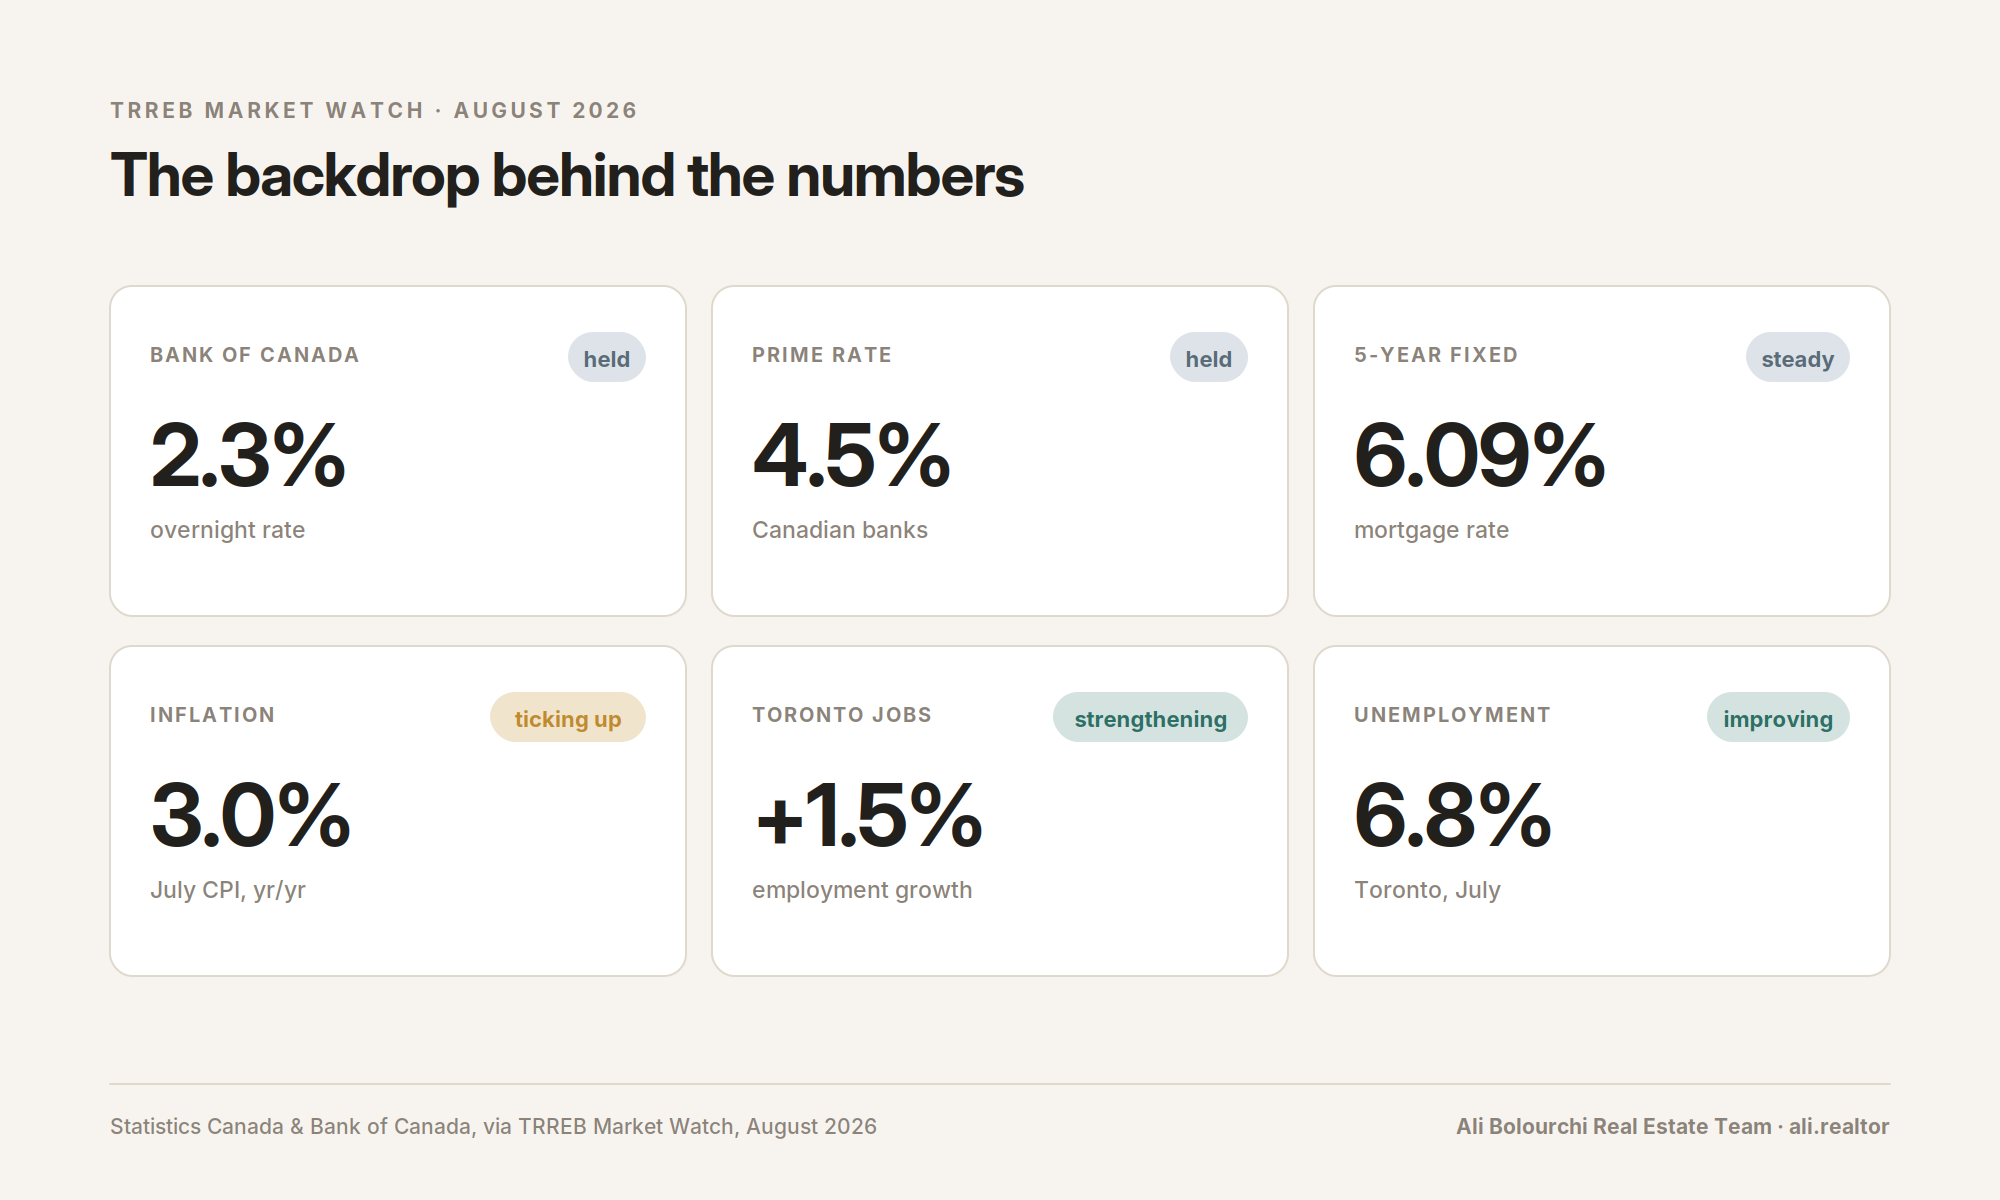Select the 4.5% prime rate value
This screenshot has height=1200, width=2000.
[x=851, y=456]
